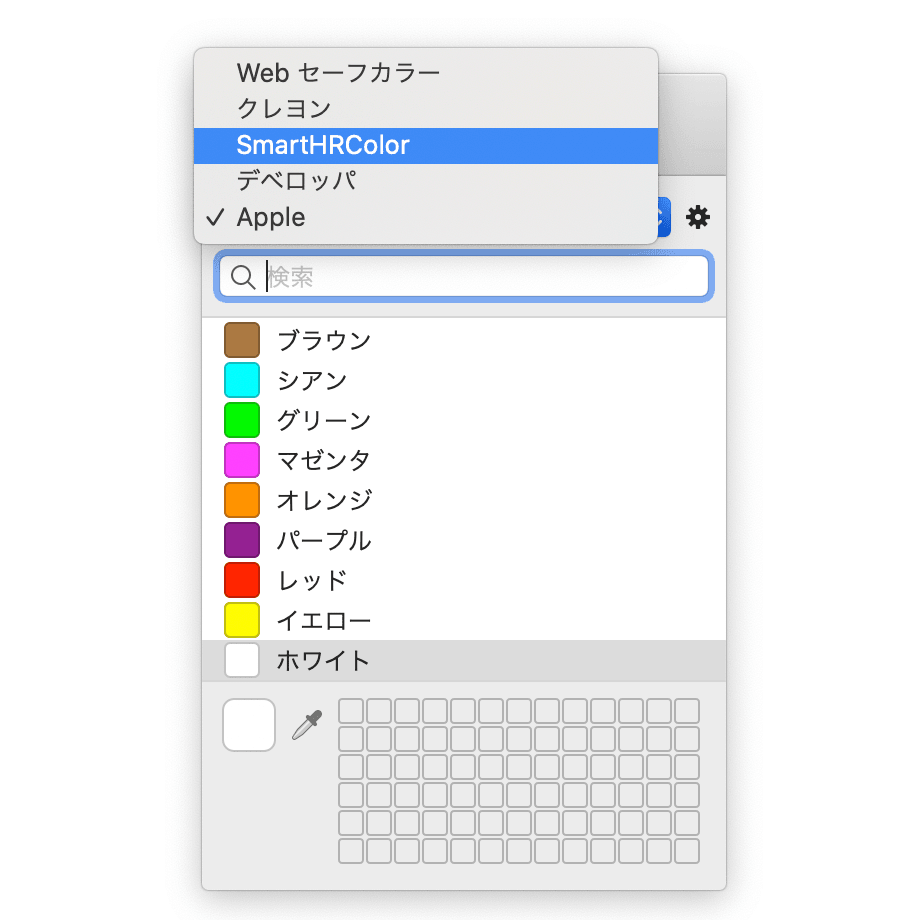Click the シアン color swatch icon
Screen dimensions: 920x920
241,379
